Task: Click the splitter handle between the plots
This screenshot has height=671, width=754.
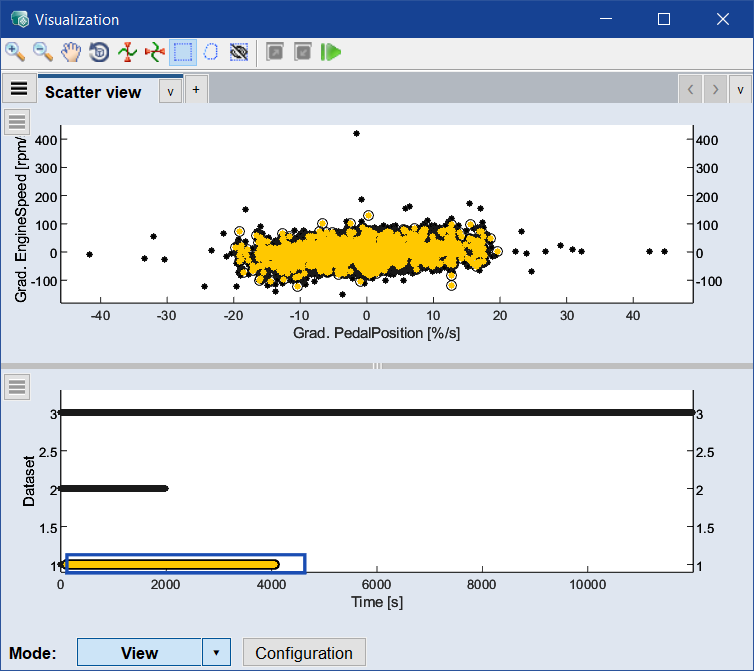Action: coord(377,366)
